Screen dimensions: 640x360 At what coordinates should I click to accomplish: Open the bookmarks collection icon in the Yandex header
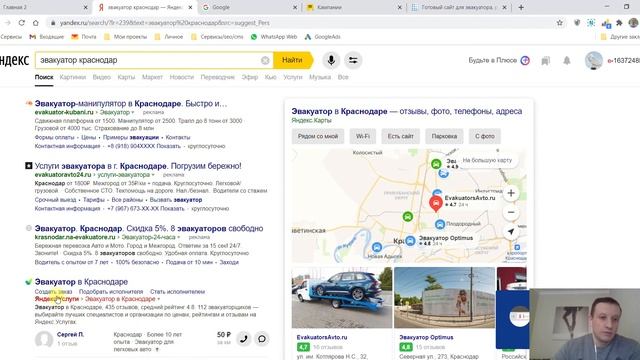(x=545, y=61)
